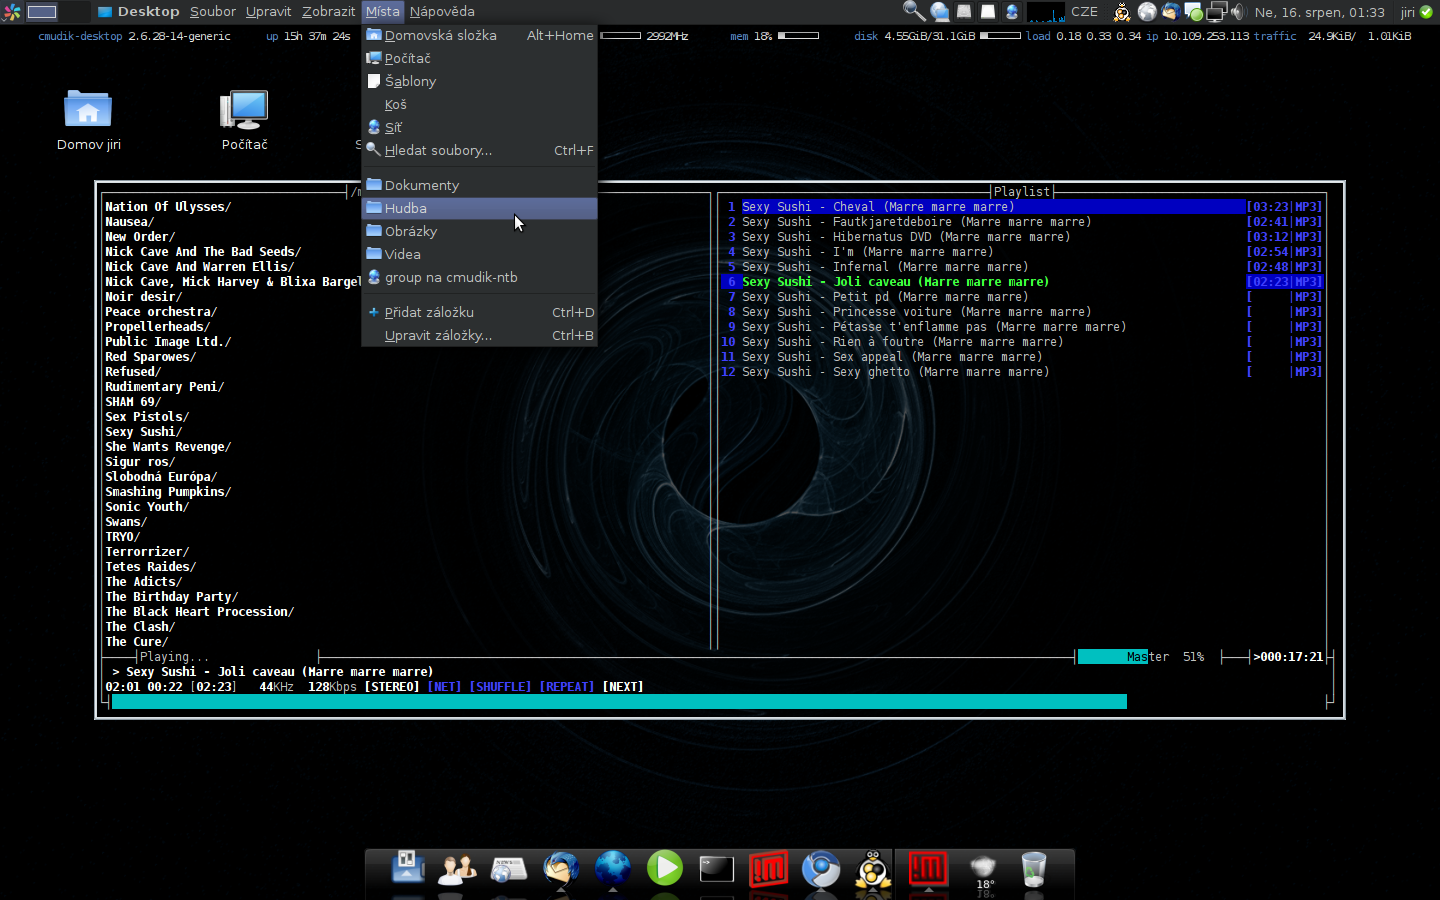This screenshot has height=900, width=1440.
Task: Open the trash bin icon in dock
Action: [x=1033, y=868]
